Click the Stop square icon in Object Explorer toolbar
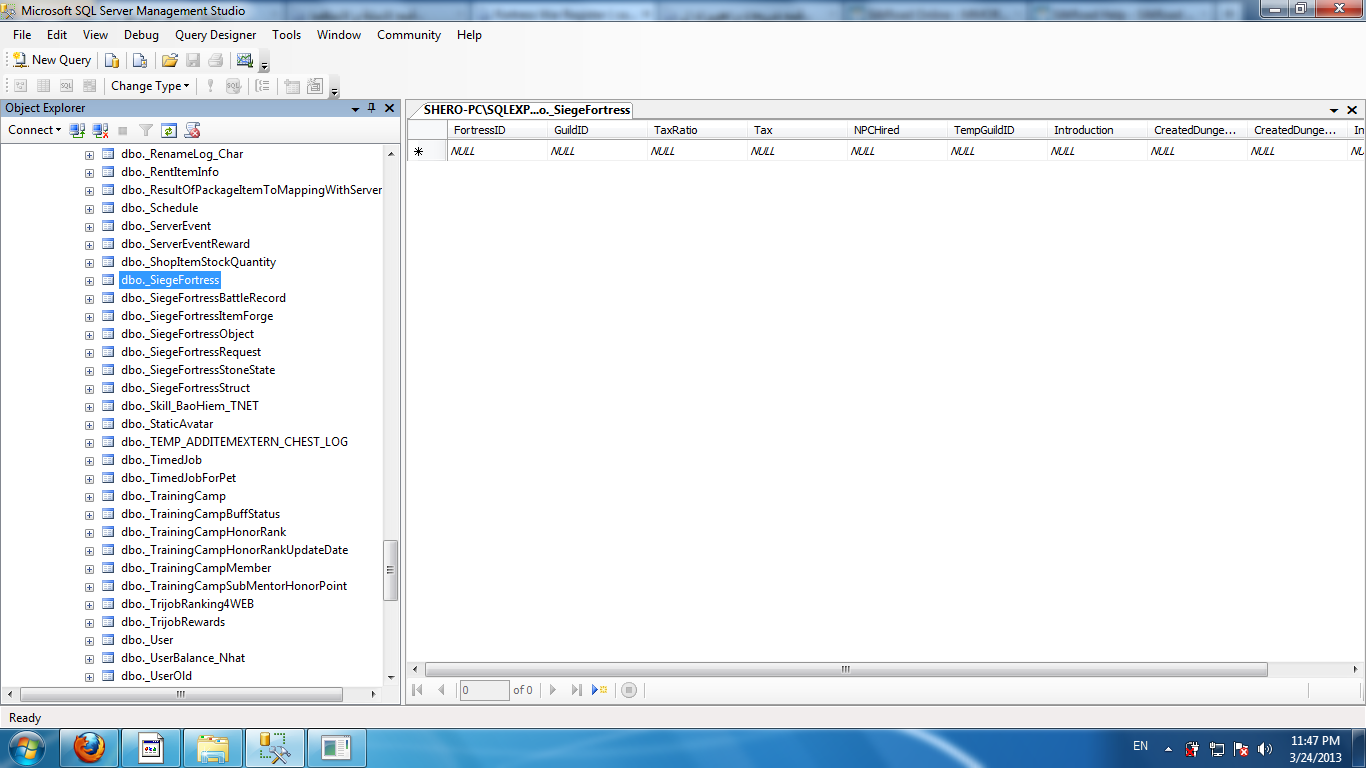 click(123, 130)
